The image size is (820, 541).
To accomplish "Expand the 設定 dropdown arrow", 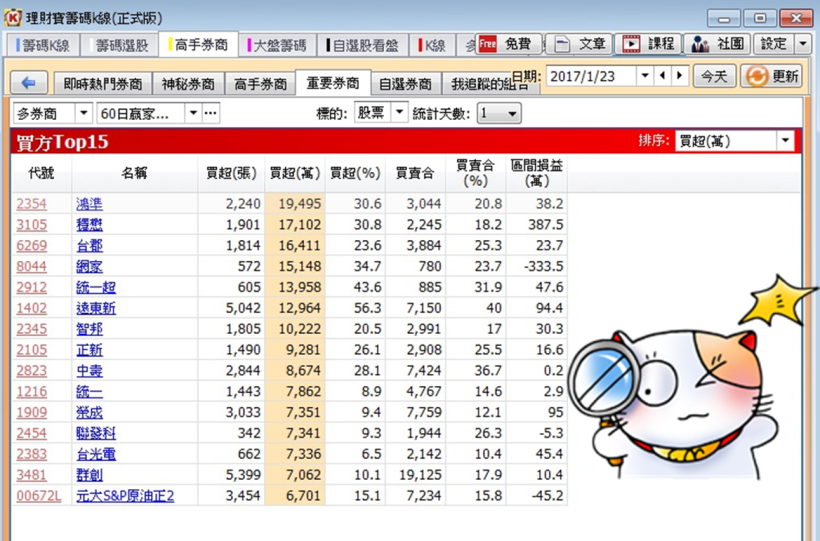I will coord(803,44).
